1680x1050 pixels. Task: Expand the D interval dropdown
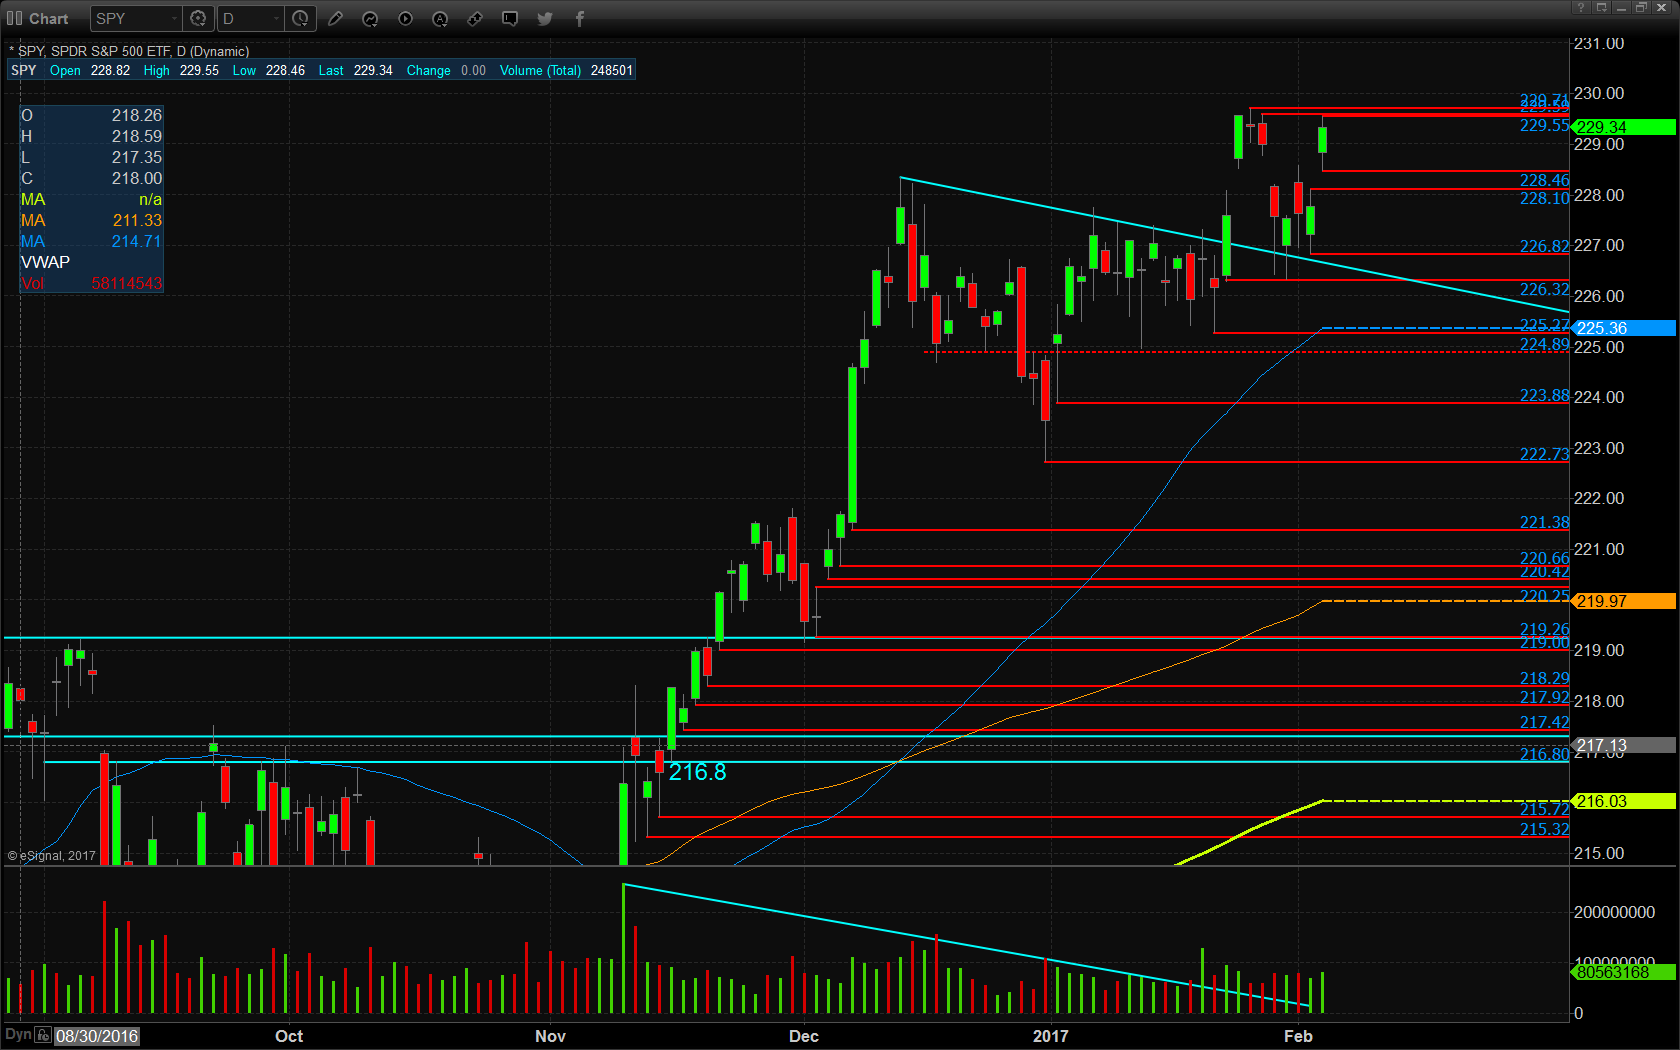pyautogui.click(x=276, y=18)
